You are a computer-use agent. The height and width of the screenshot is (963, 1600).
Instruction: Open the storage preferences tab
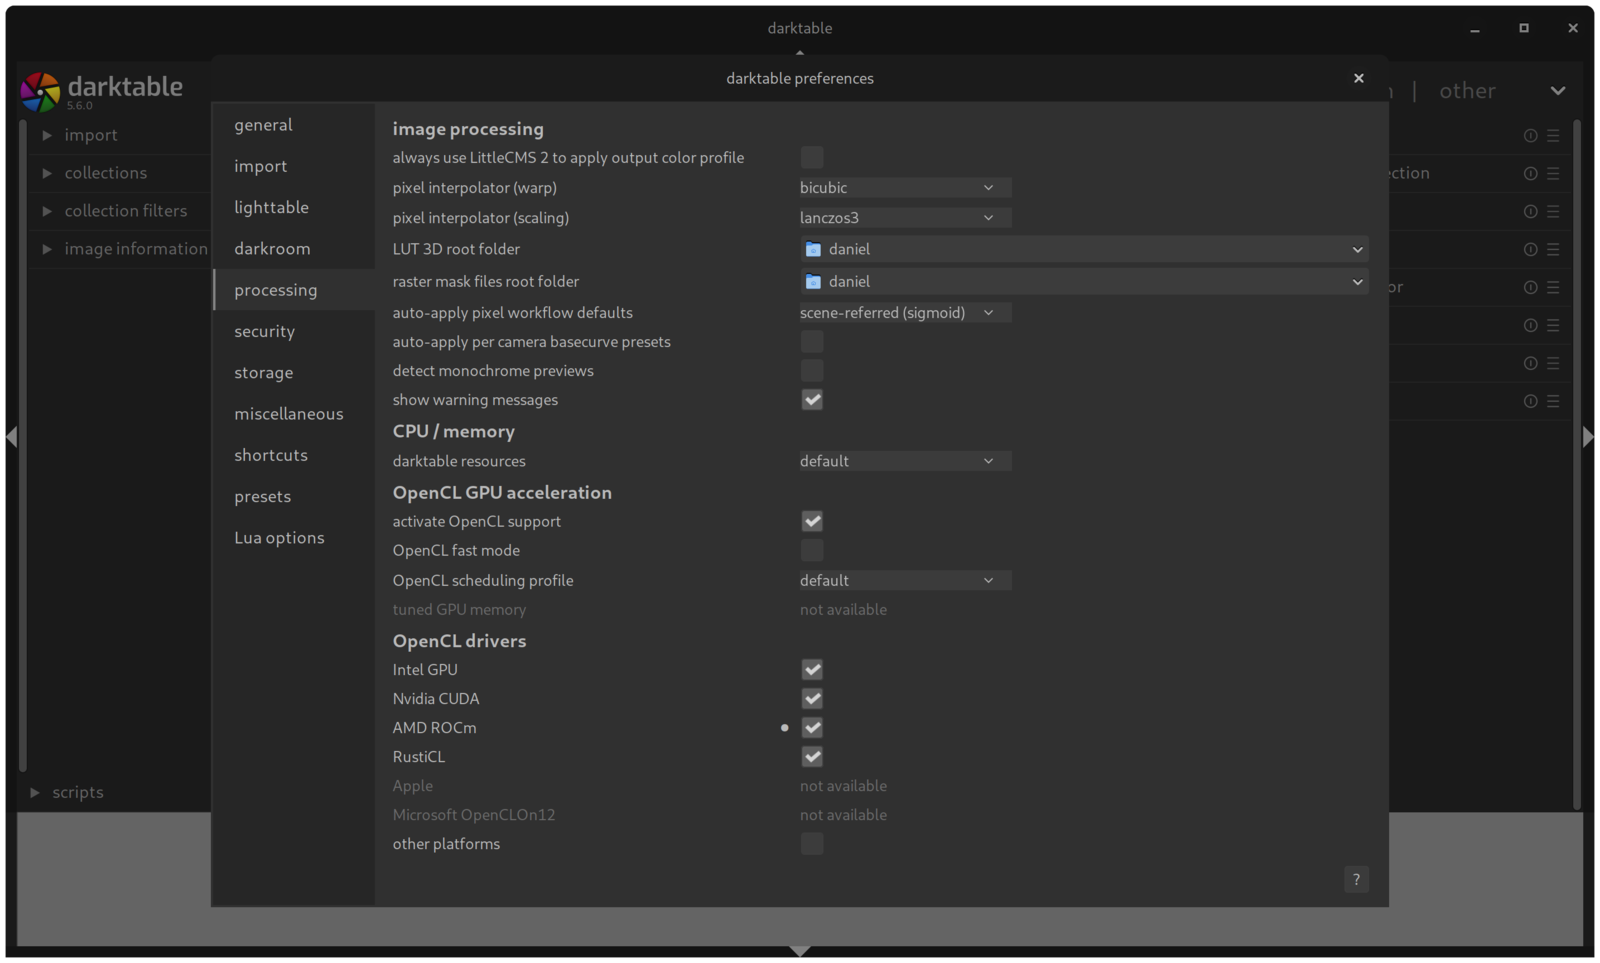[294, 372]
